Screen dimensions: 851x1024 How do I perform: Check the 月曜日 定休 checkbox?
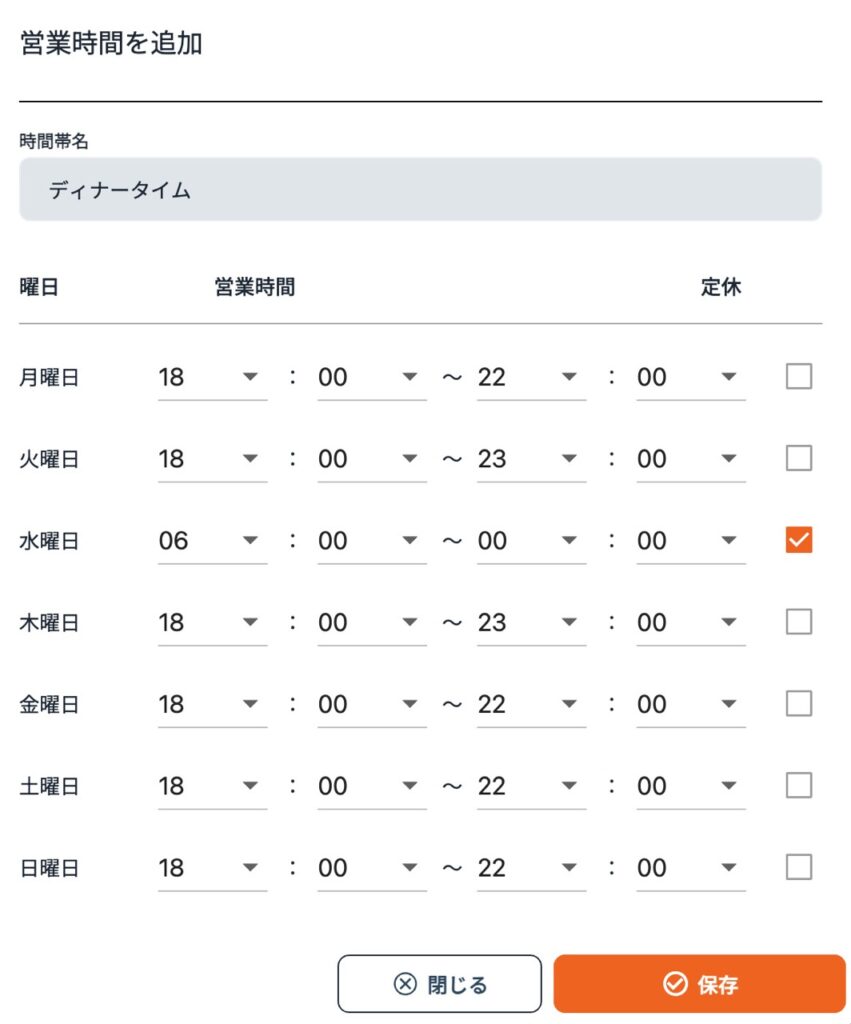(799, 377)
